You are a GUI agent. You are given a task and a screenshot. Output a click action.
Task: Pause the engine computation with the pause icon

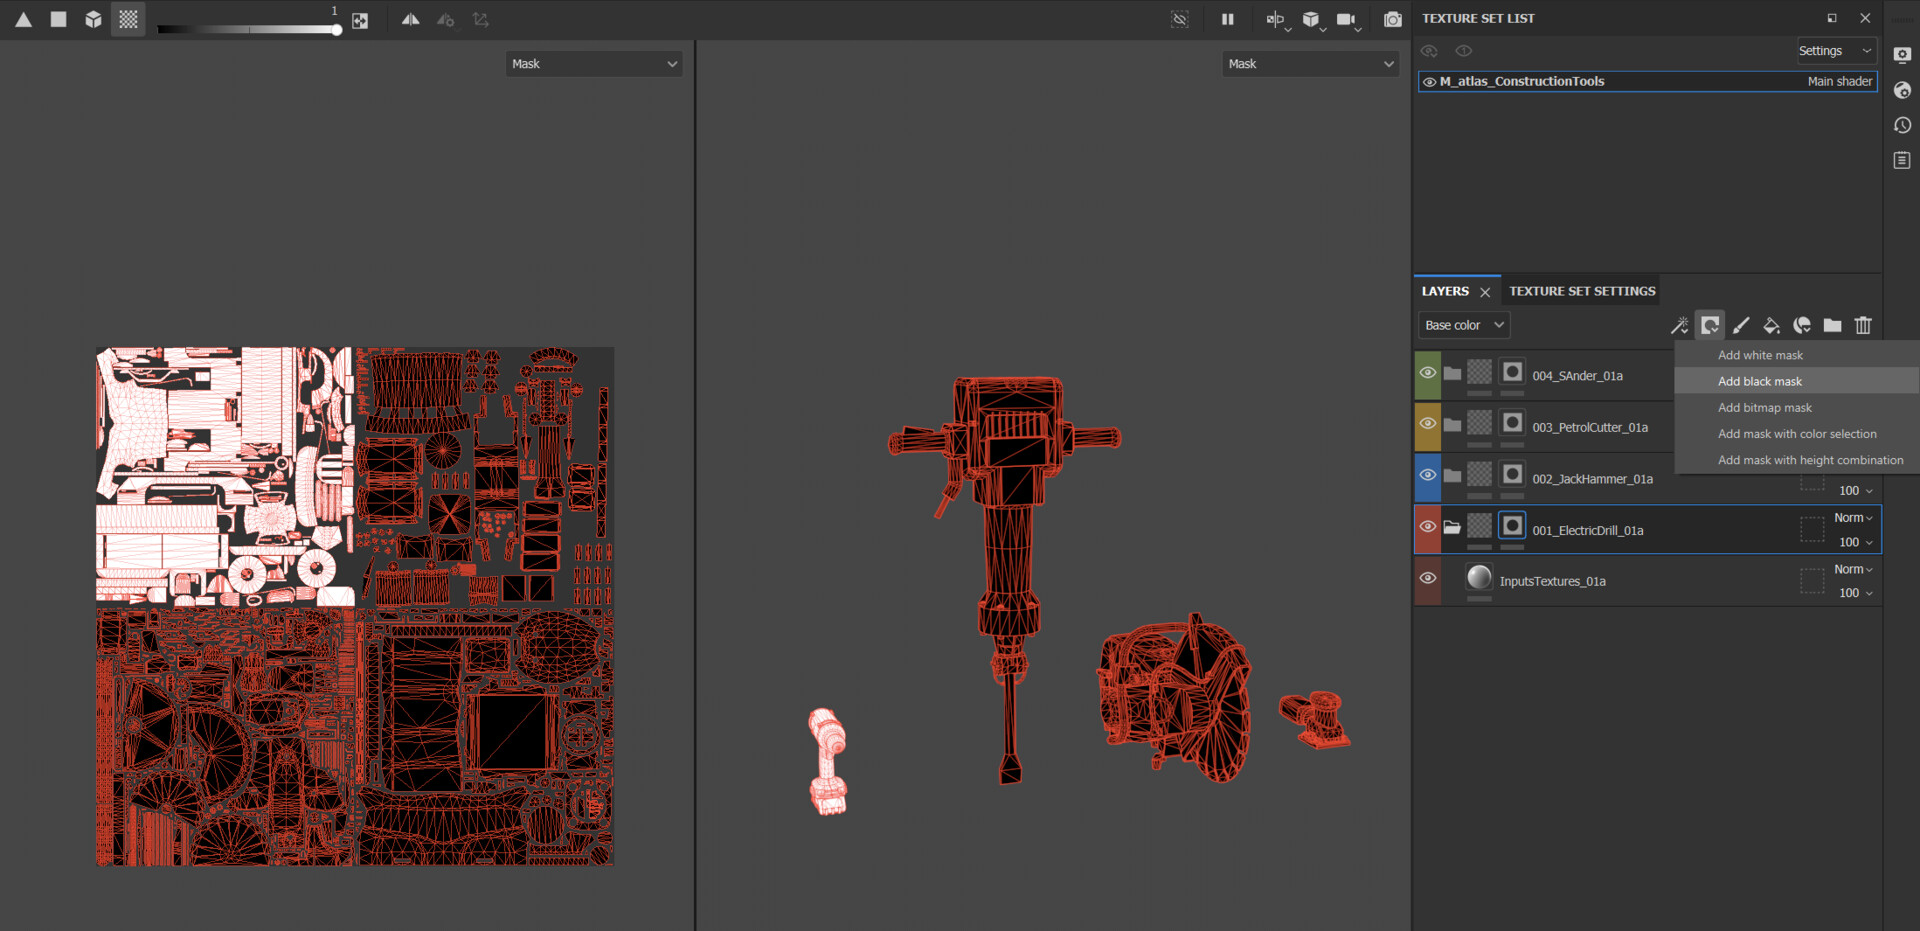coord(1228,19)
